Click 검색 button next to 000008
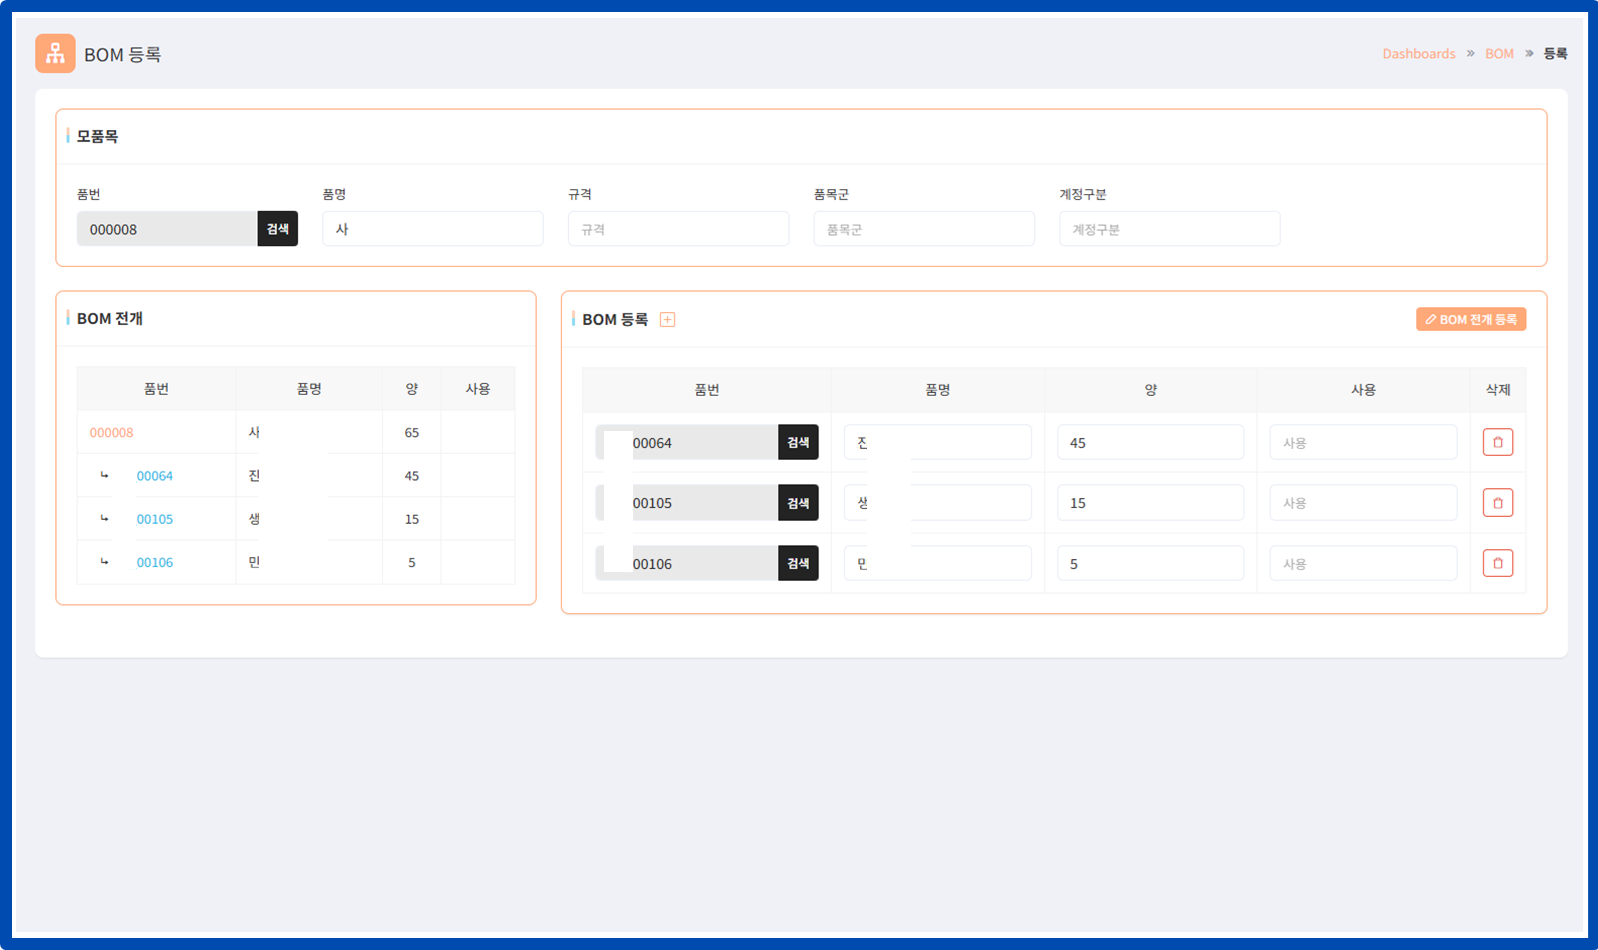 click(x=277, y=229)
